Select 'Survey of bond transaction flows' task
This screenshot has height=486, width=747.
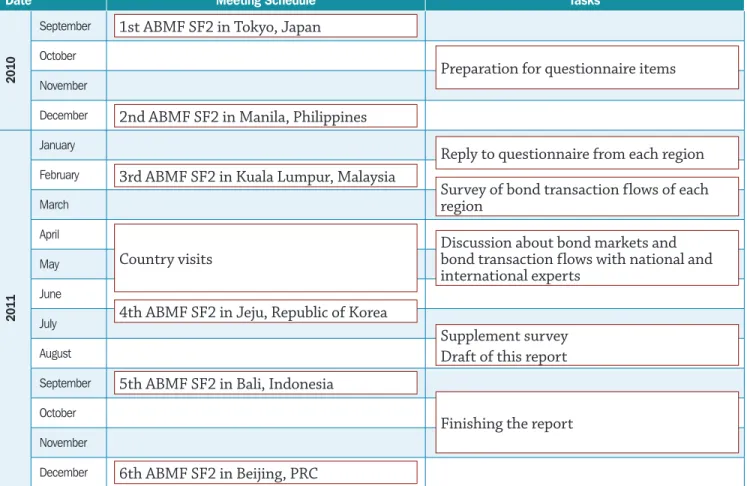pos(587,197)
